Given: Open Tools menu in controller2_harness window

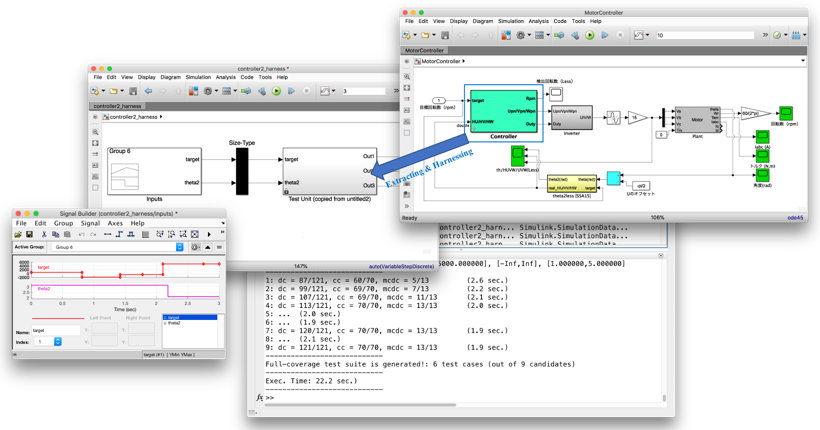Looking at the screenshot, I should click(x=265, y=77).
